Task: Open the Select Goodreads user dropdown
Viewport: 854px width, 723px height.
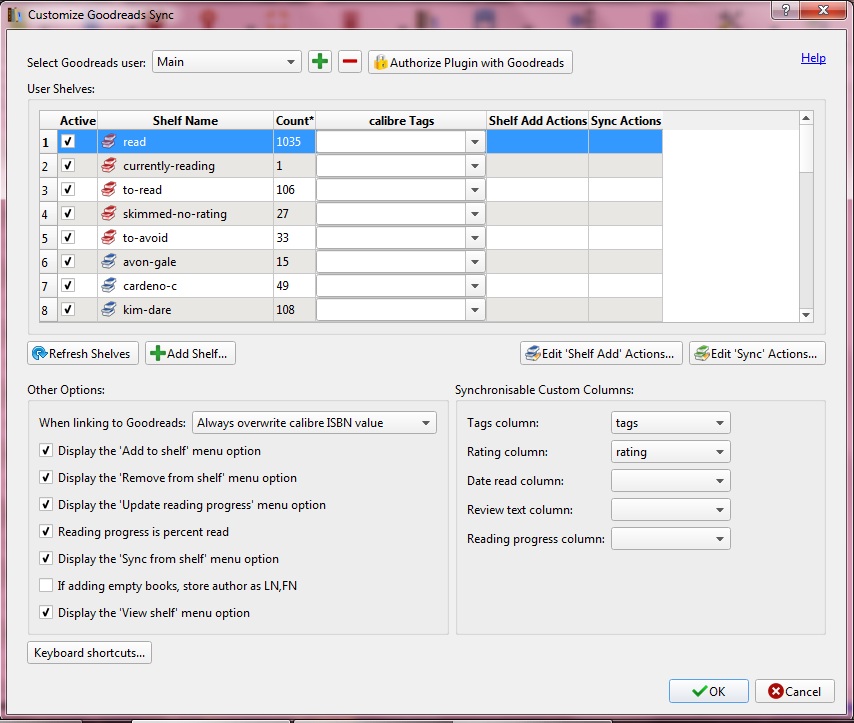Action: click(227, 62)
